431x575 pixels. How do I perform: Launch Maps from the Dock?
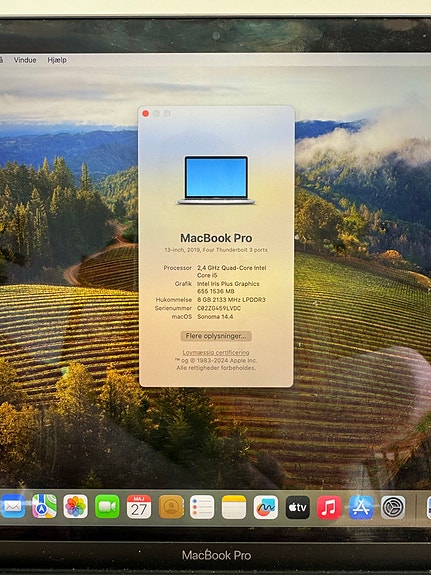click(x=44, y=506)
